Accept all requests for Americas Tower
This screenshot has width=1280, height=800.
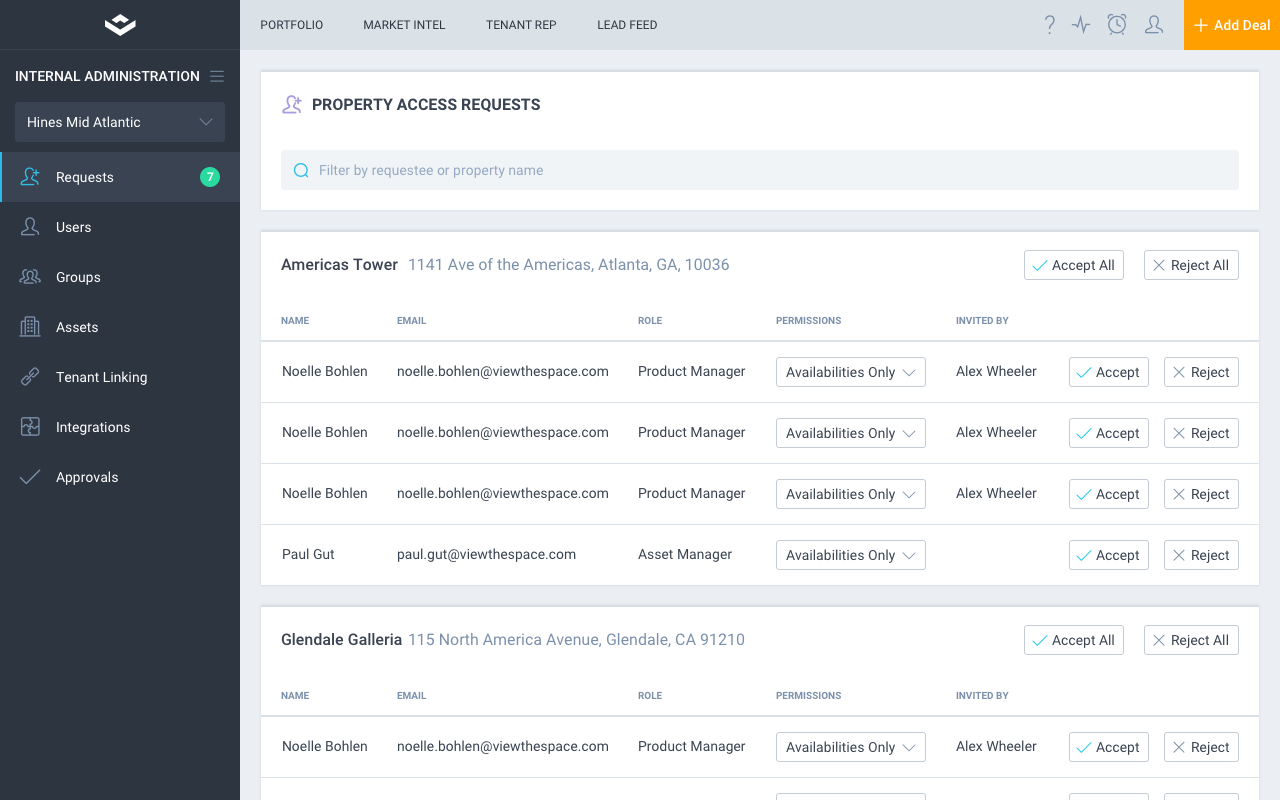1073,265
